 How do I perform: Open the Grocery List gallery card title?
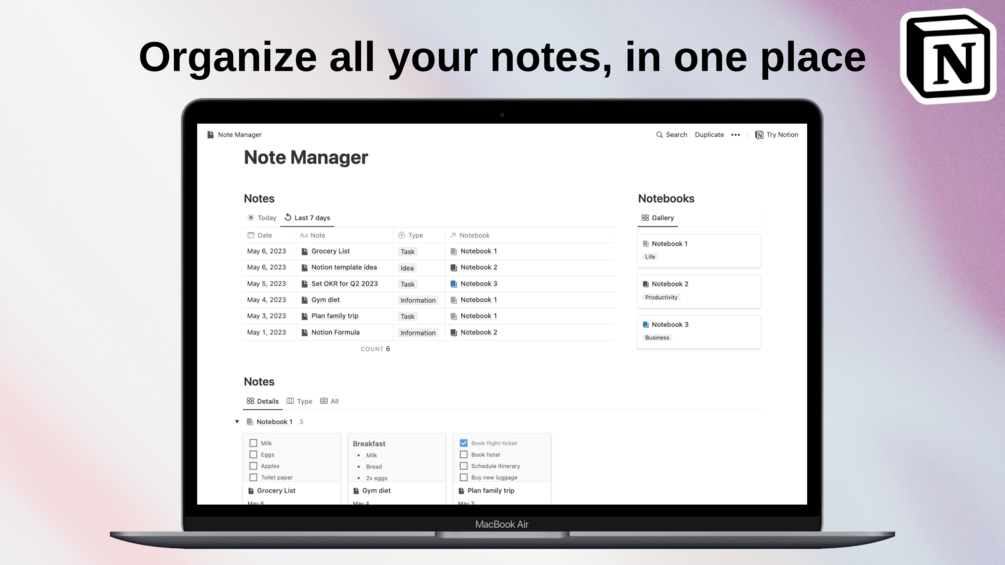tap(276, 491)
